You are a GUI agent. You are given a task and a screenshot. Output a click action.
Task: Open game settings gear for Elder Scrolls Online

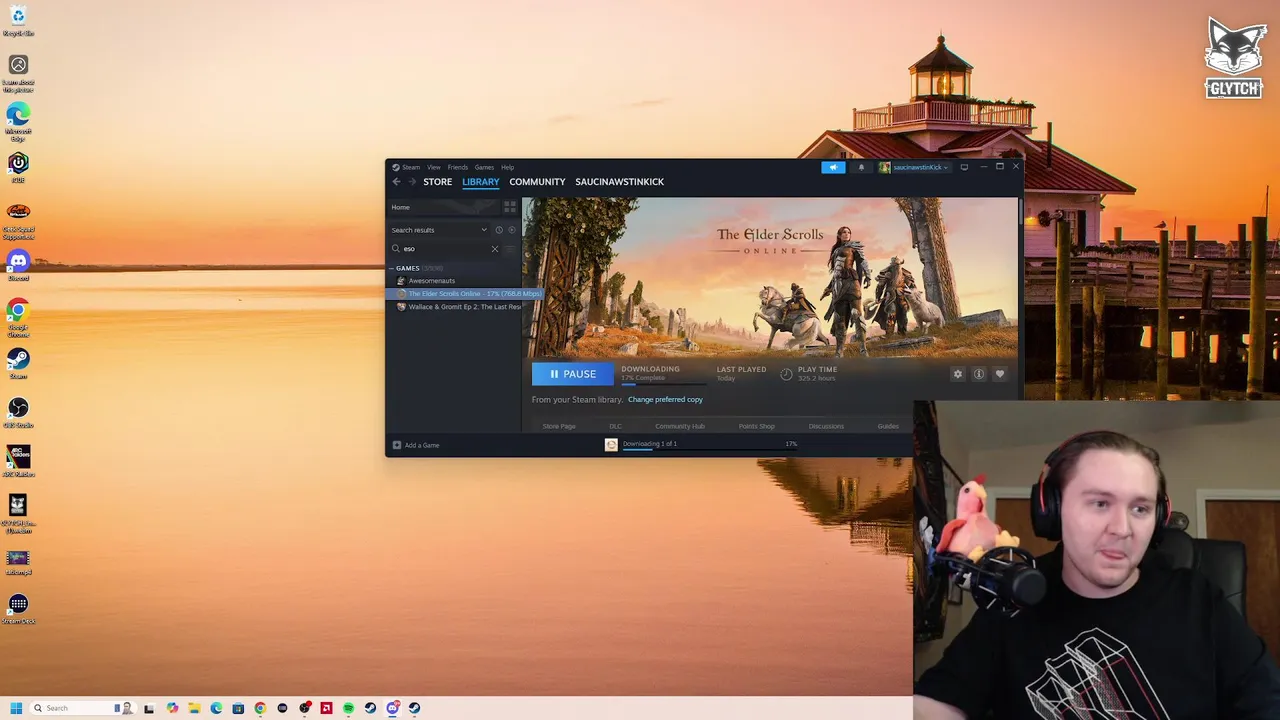(x=958, y=374)
